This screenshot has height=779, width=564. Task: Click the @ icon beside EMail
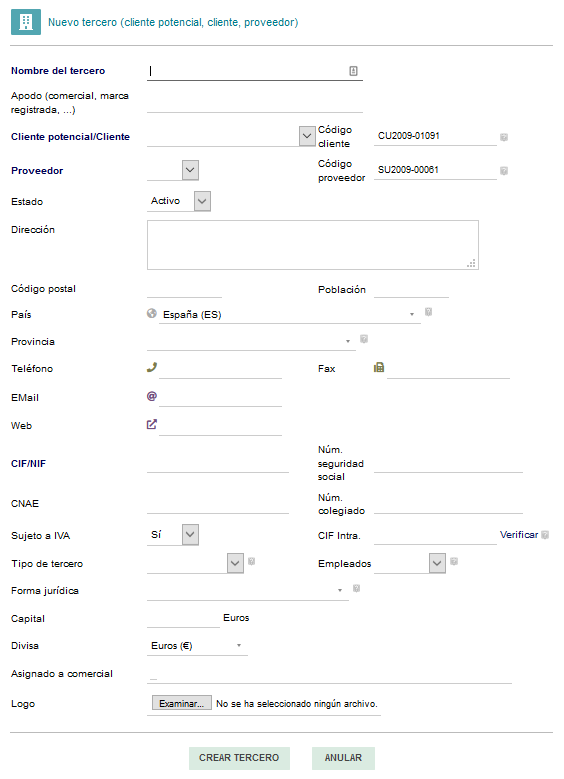[x=152, y=396]
